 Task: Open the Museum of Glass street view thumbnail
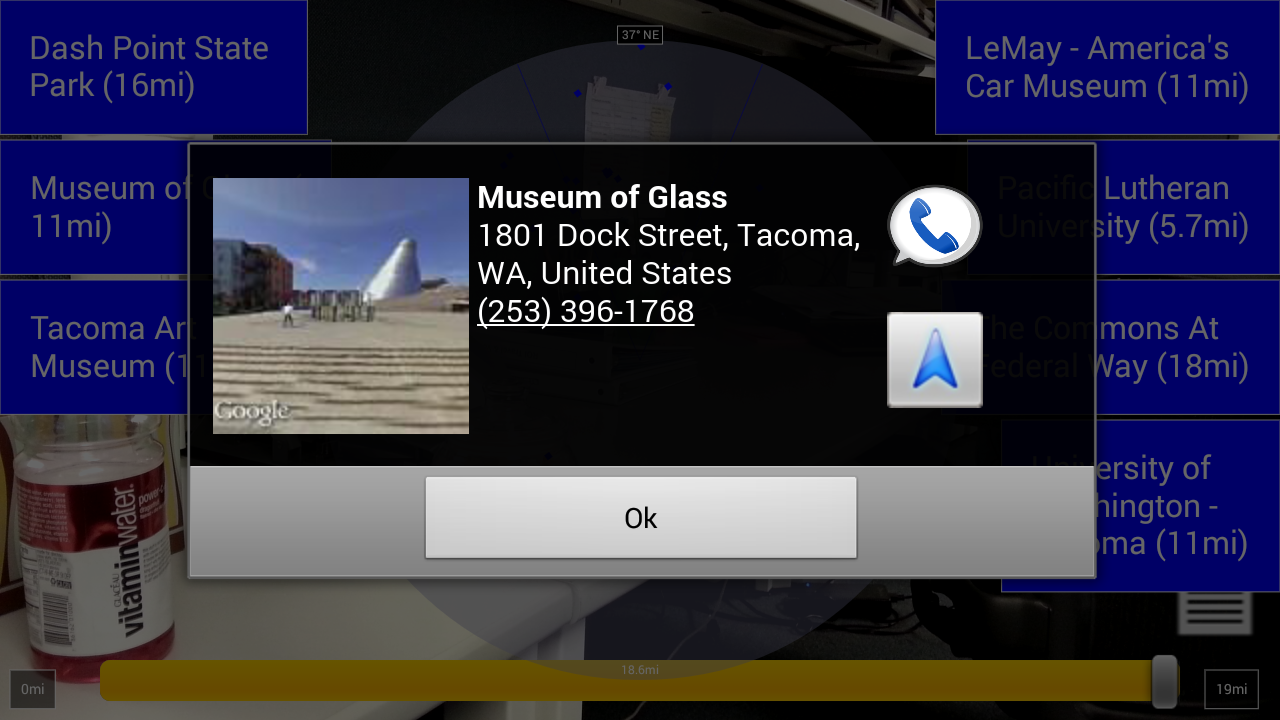[x=341, y=306]
